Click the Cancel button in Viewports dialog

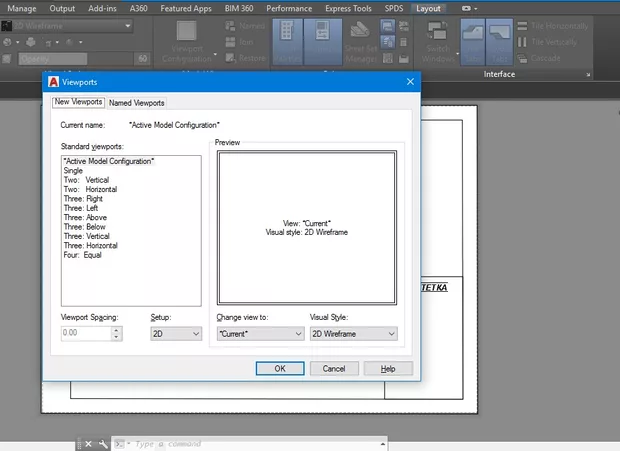334,368
